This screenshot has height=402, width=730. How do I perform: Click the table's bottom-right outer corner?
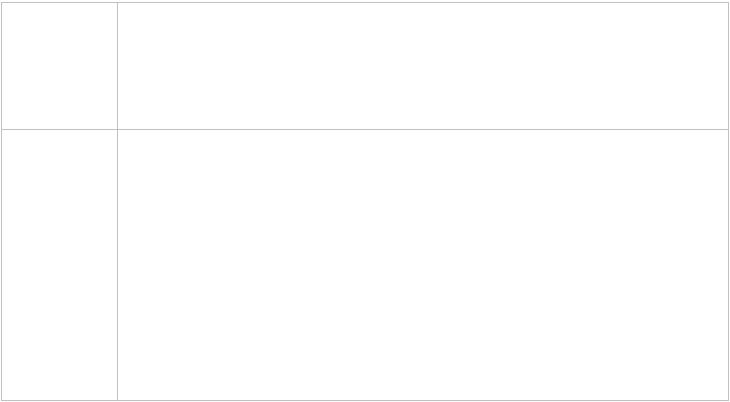click(728, 400)
